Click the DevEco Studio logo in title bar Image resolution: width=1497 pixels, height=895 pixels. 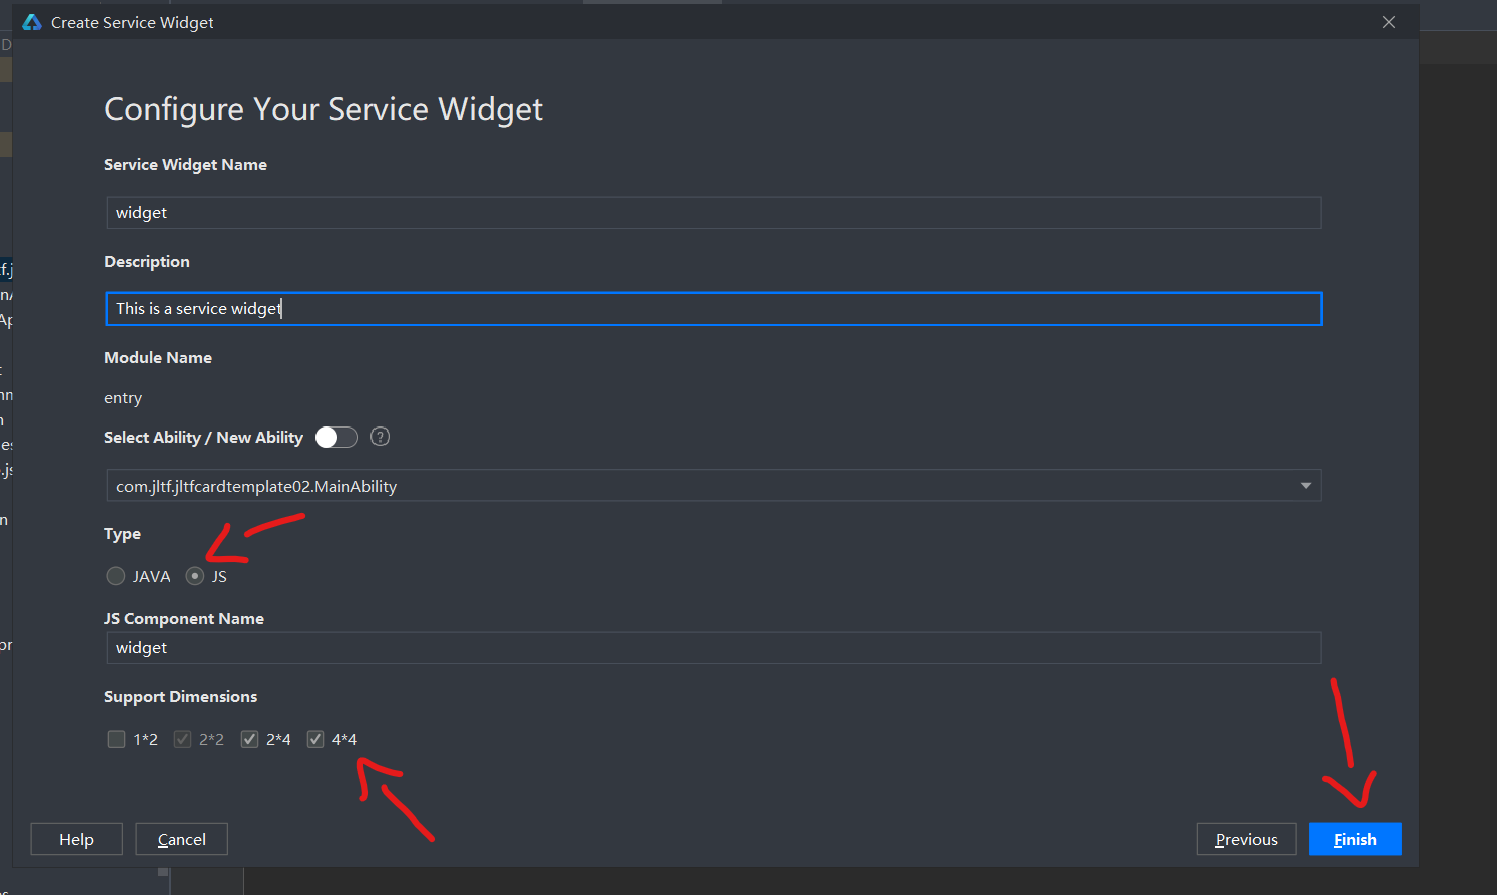32,22
